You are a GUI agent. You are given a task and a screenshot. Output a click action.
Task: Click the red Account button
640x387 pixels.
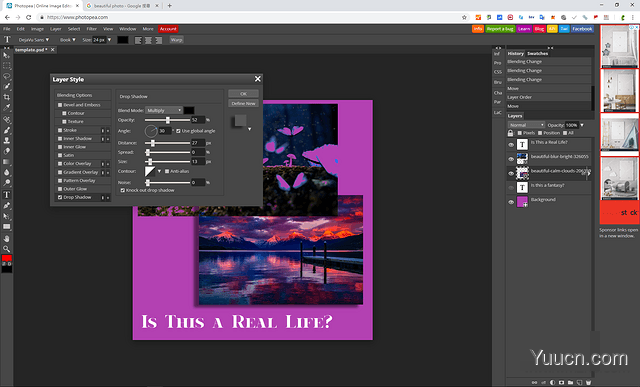coord(168,29)
